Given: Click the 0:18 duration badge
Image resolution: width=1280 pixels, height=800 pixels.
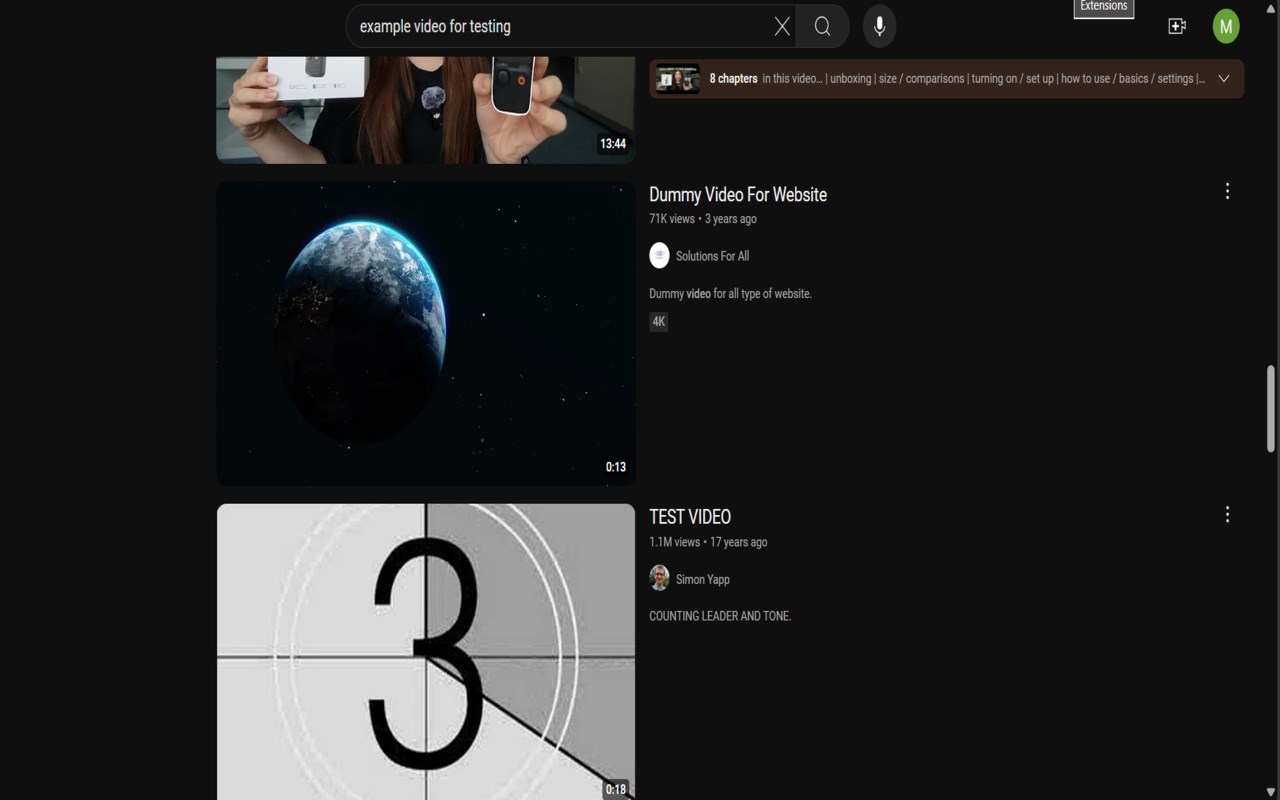Looking at the screenshot, I should 616,790.
